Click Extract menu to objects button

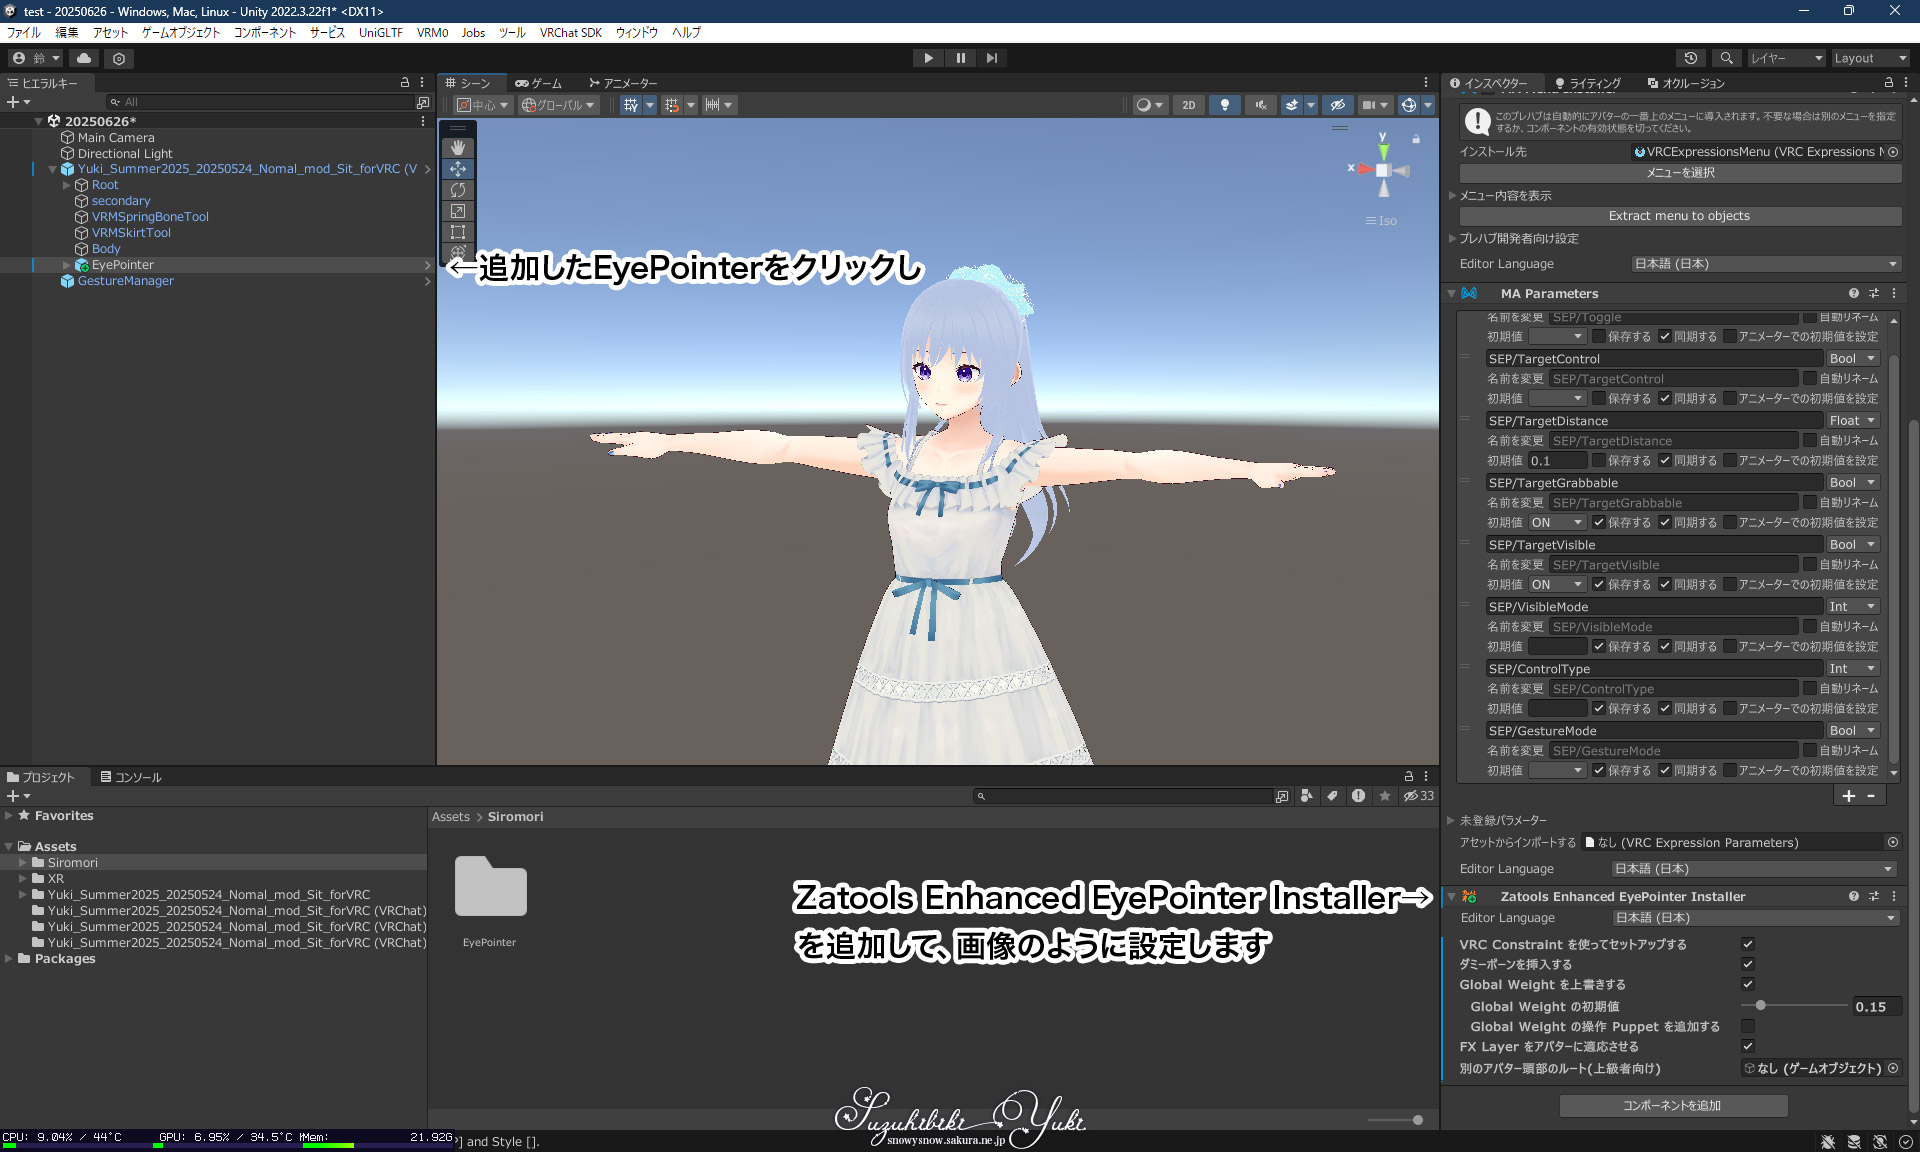[1679, 216]
